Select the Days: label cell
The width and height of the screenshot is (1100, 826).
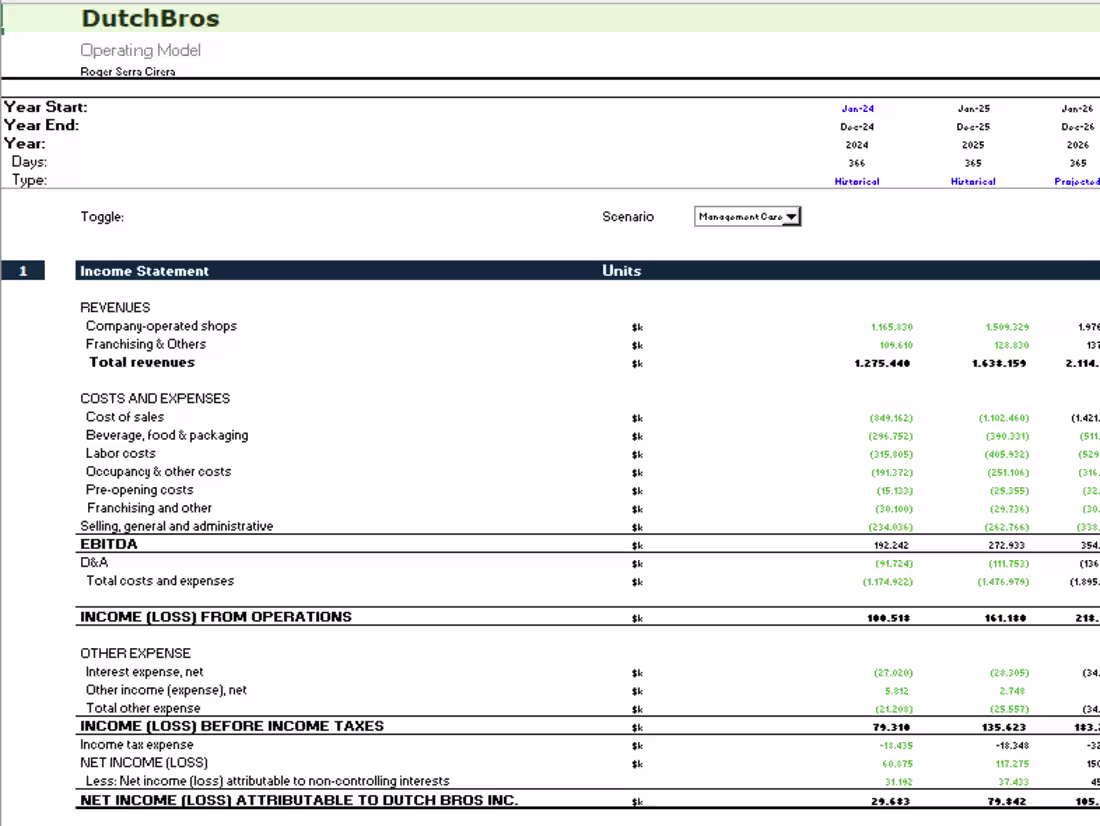pyautogui.click(x=29, y=162)
